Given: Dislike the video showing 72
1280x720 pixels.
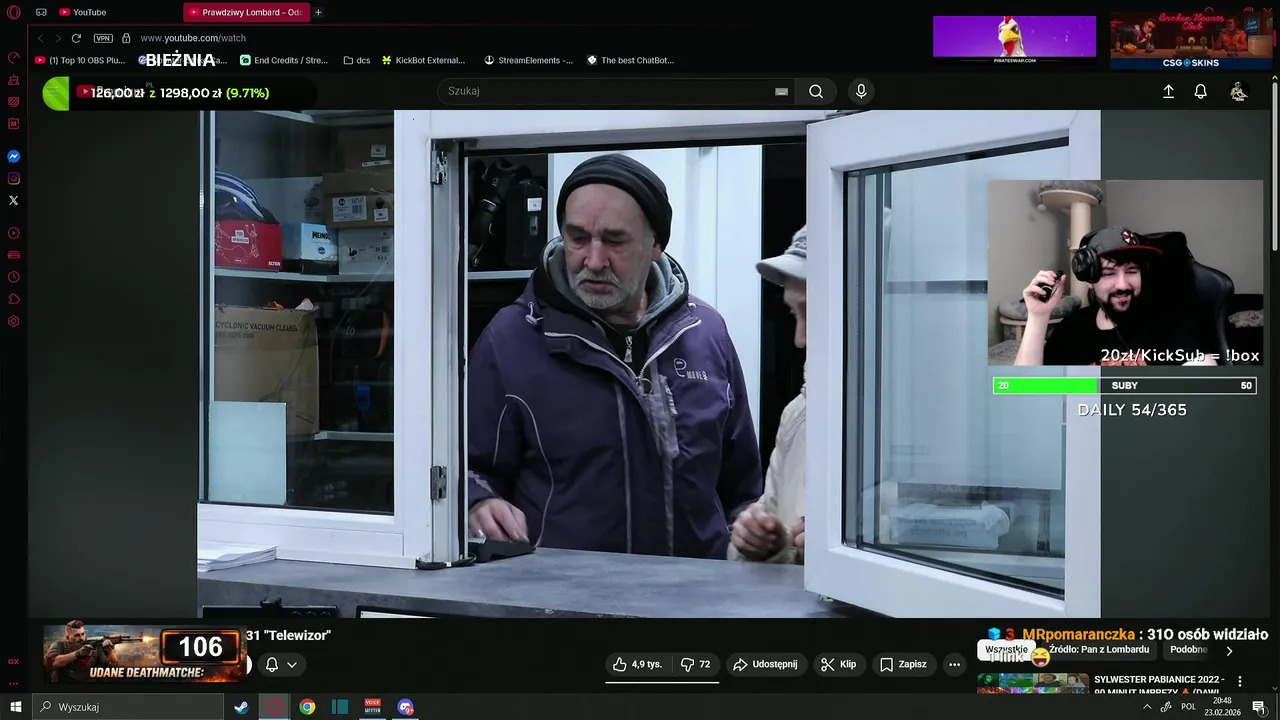Looking at the screenshot, I should pos(696,664).
